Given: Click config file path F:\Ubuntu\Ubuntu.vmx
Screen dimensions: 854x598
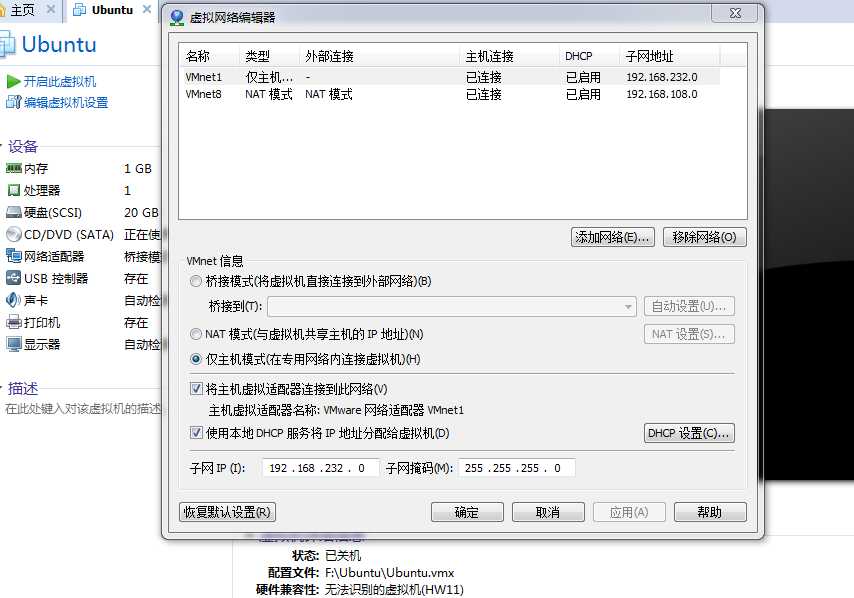Looking at the screenshot, I should pos(389,572).
